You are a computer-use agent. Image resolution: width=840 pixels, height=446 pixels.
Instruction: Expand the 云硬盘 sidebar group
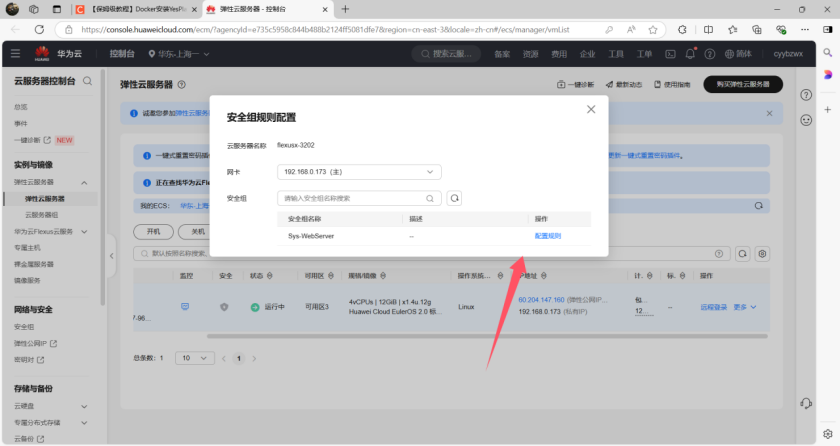tap(84, 406)
